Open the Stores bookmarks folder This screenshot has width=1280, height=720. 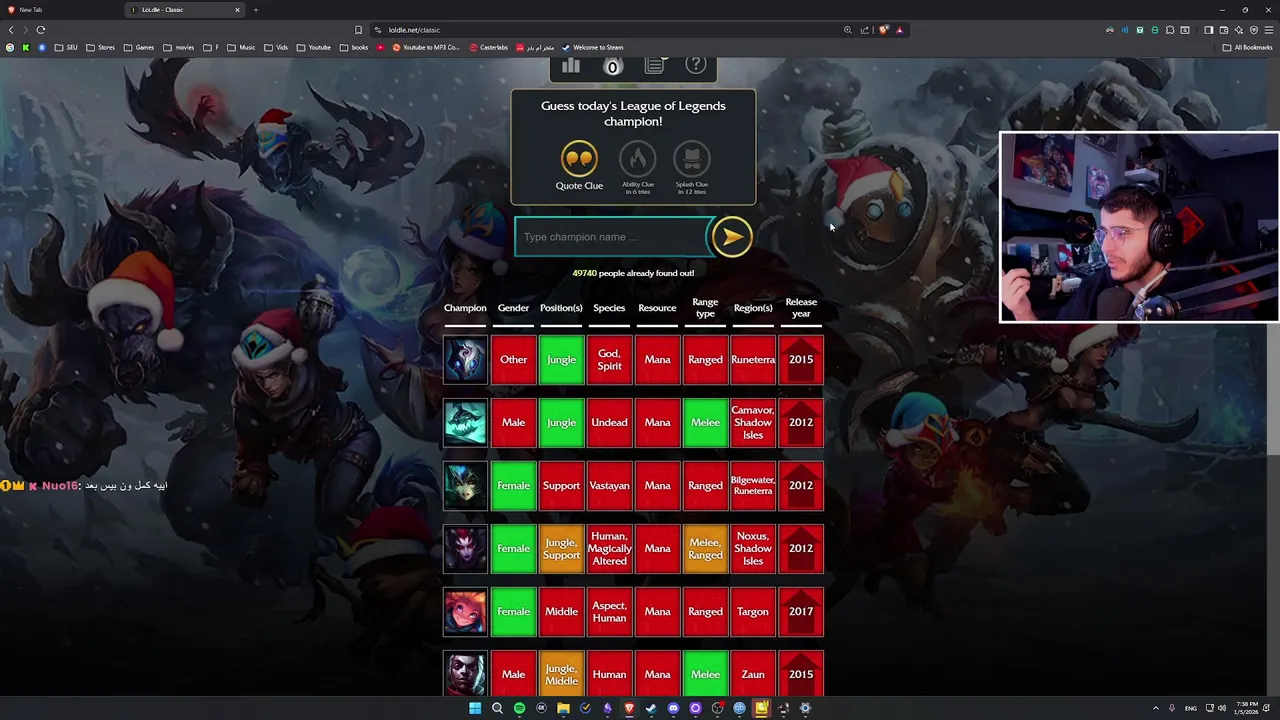coord(100,47)
